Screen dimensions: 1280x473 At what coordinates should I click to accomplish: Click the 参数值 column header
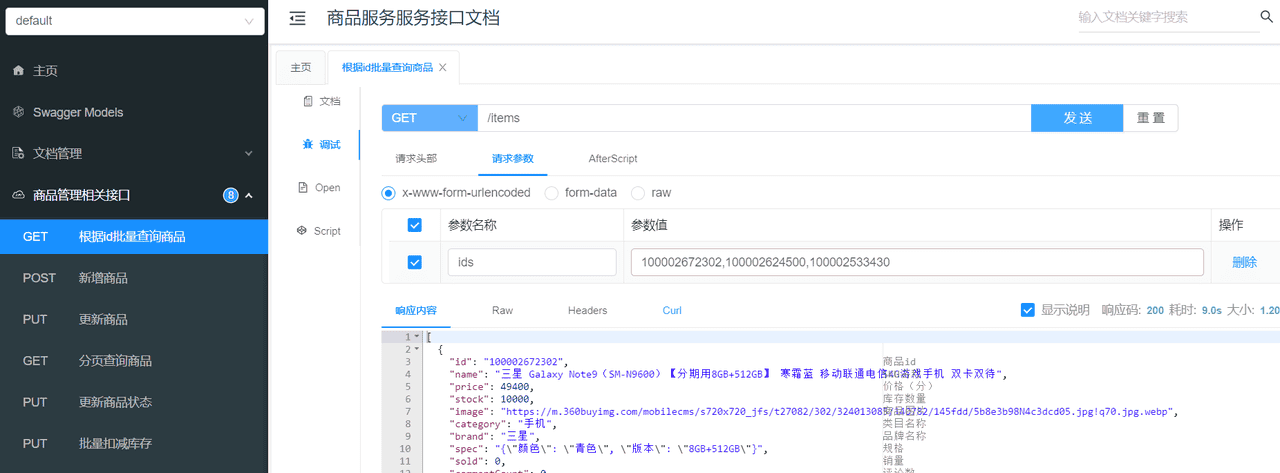[650, 225]
